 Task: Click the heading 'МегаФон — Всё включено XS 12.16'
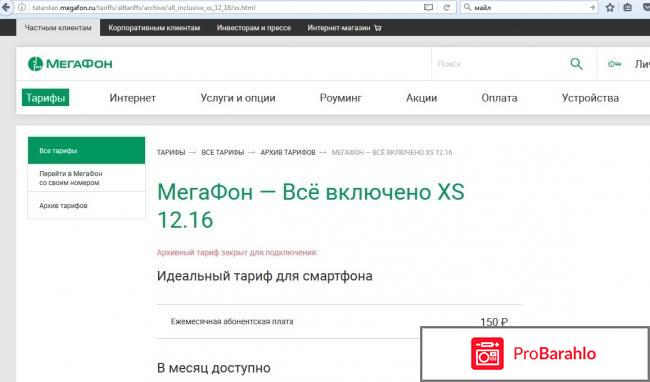coord(311,206)
